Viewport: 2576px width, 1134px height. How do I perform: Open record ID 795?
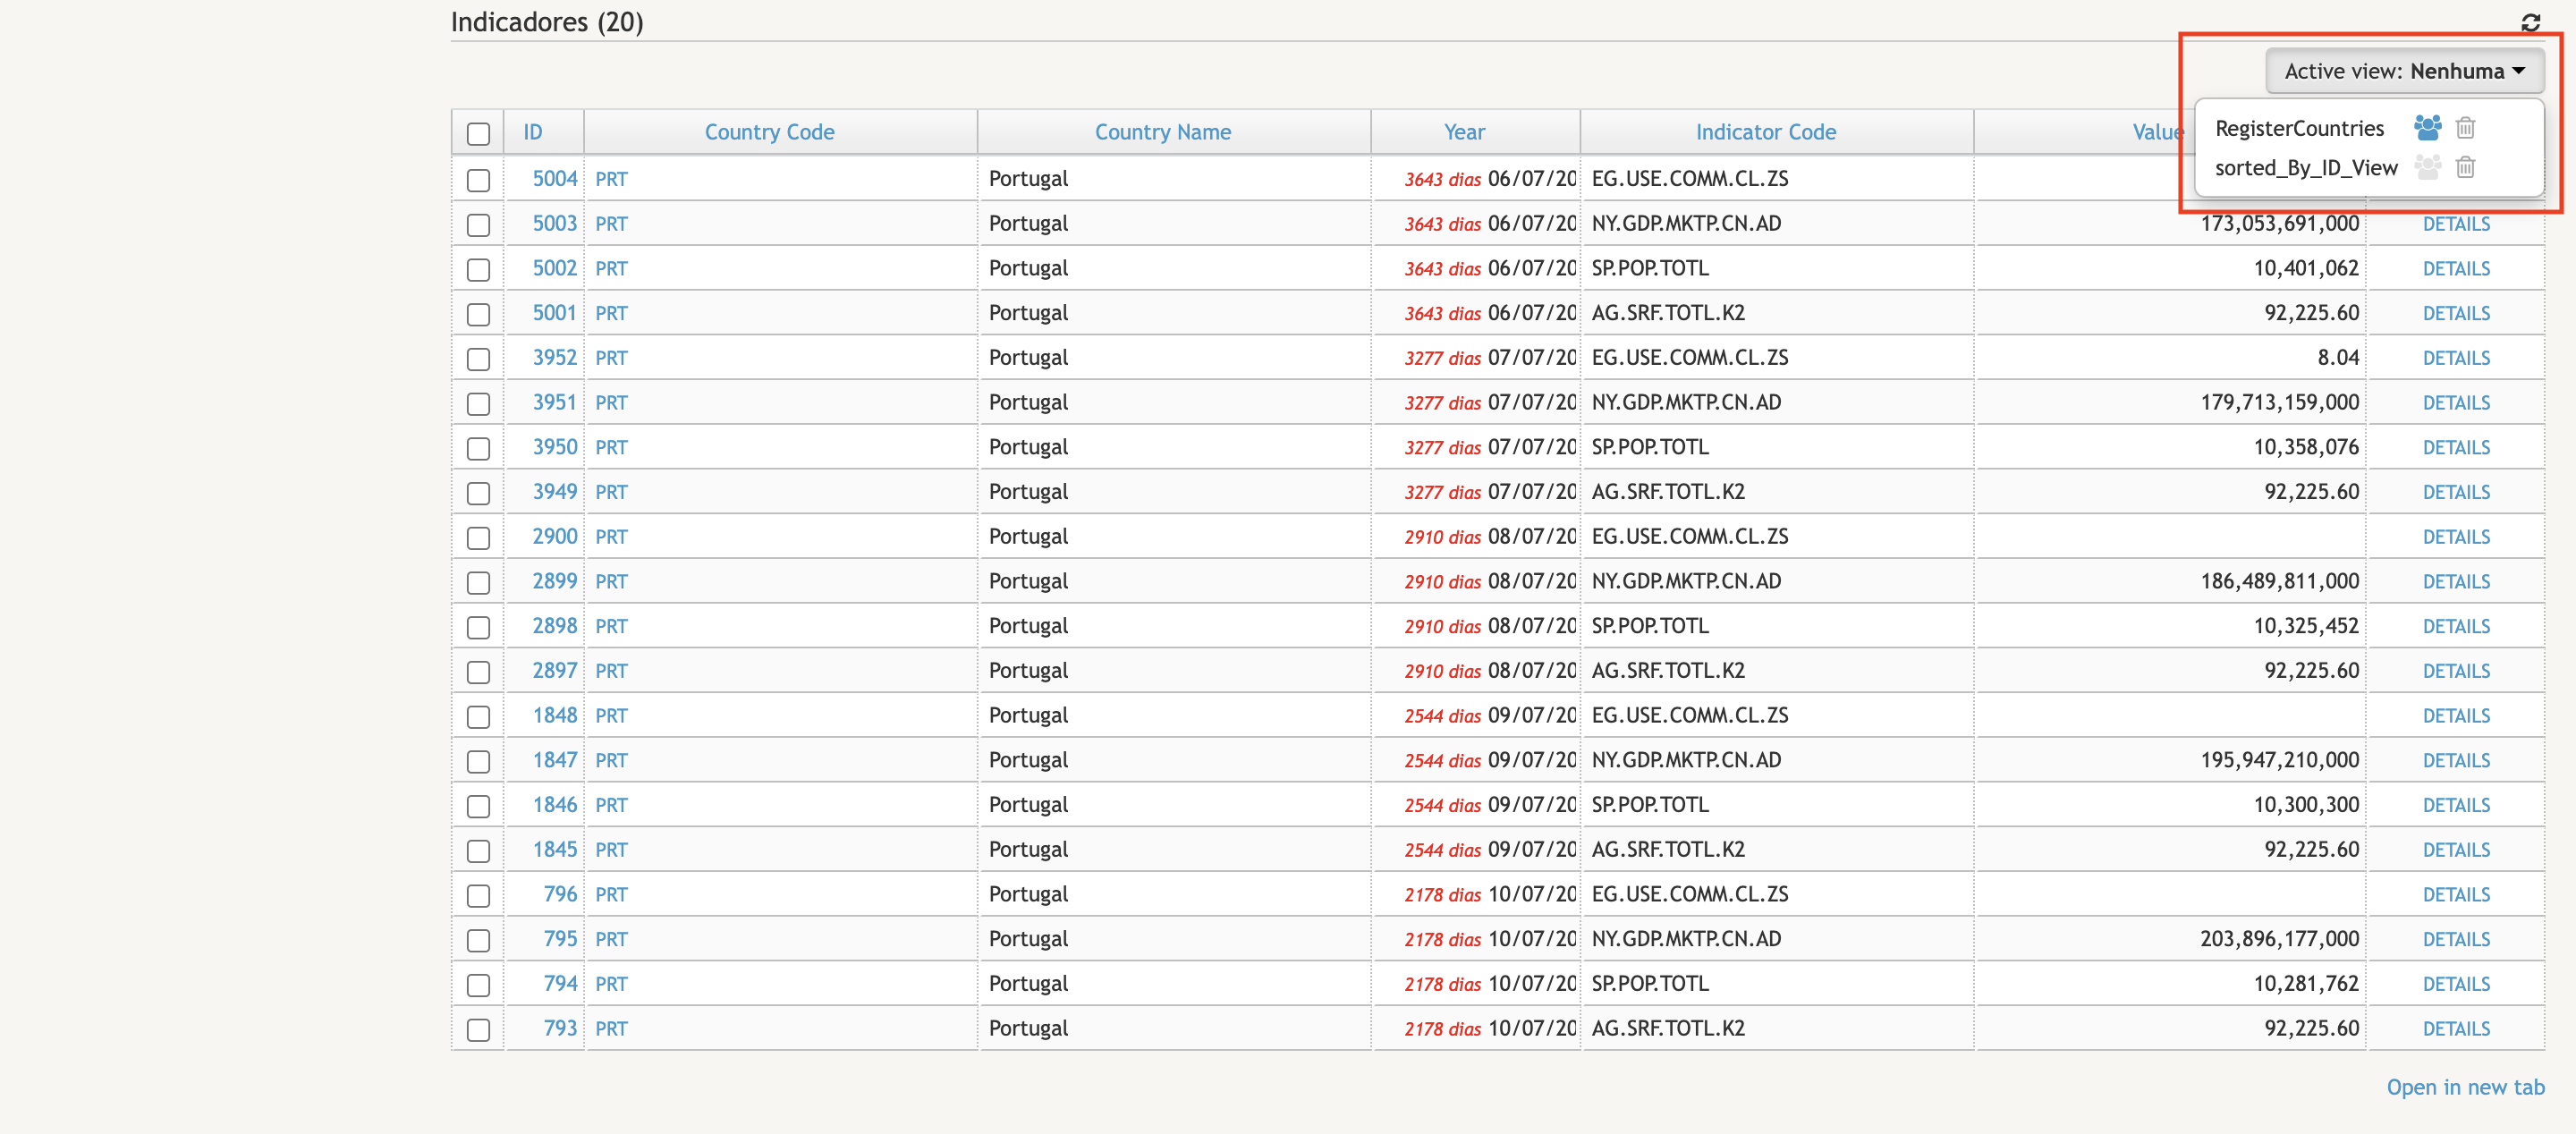coord(560,939)
